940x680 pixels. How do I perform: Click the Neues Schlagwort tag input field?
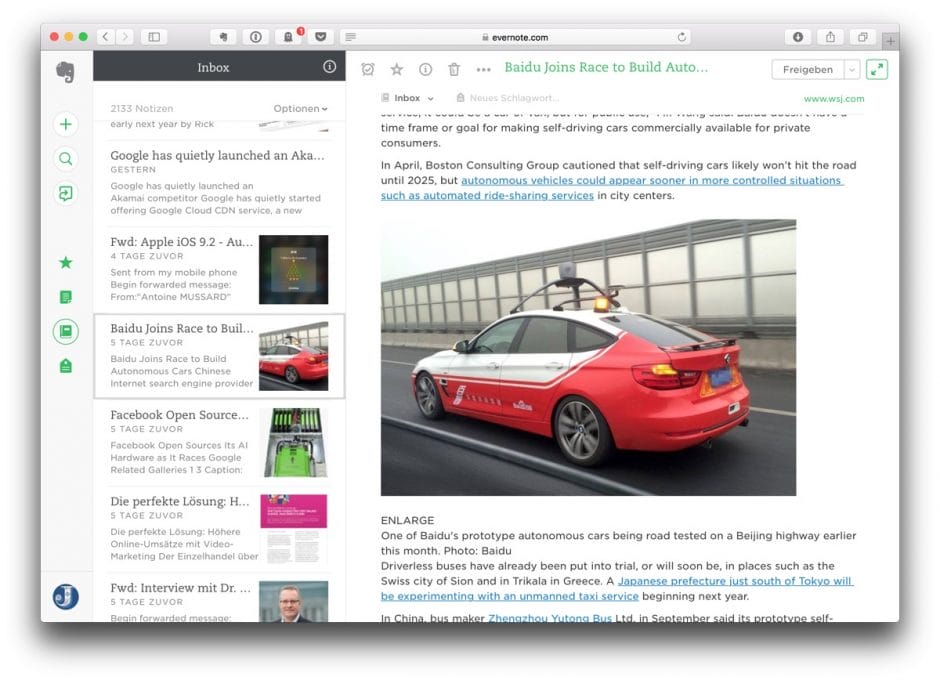pyautogui.click(x=512, y=98)
